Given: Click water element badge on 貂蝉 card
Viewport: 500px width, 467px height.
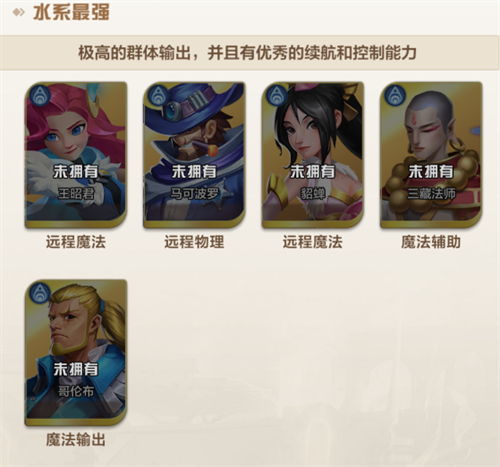Looking at the screenshot, I should pos(277,96).
